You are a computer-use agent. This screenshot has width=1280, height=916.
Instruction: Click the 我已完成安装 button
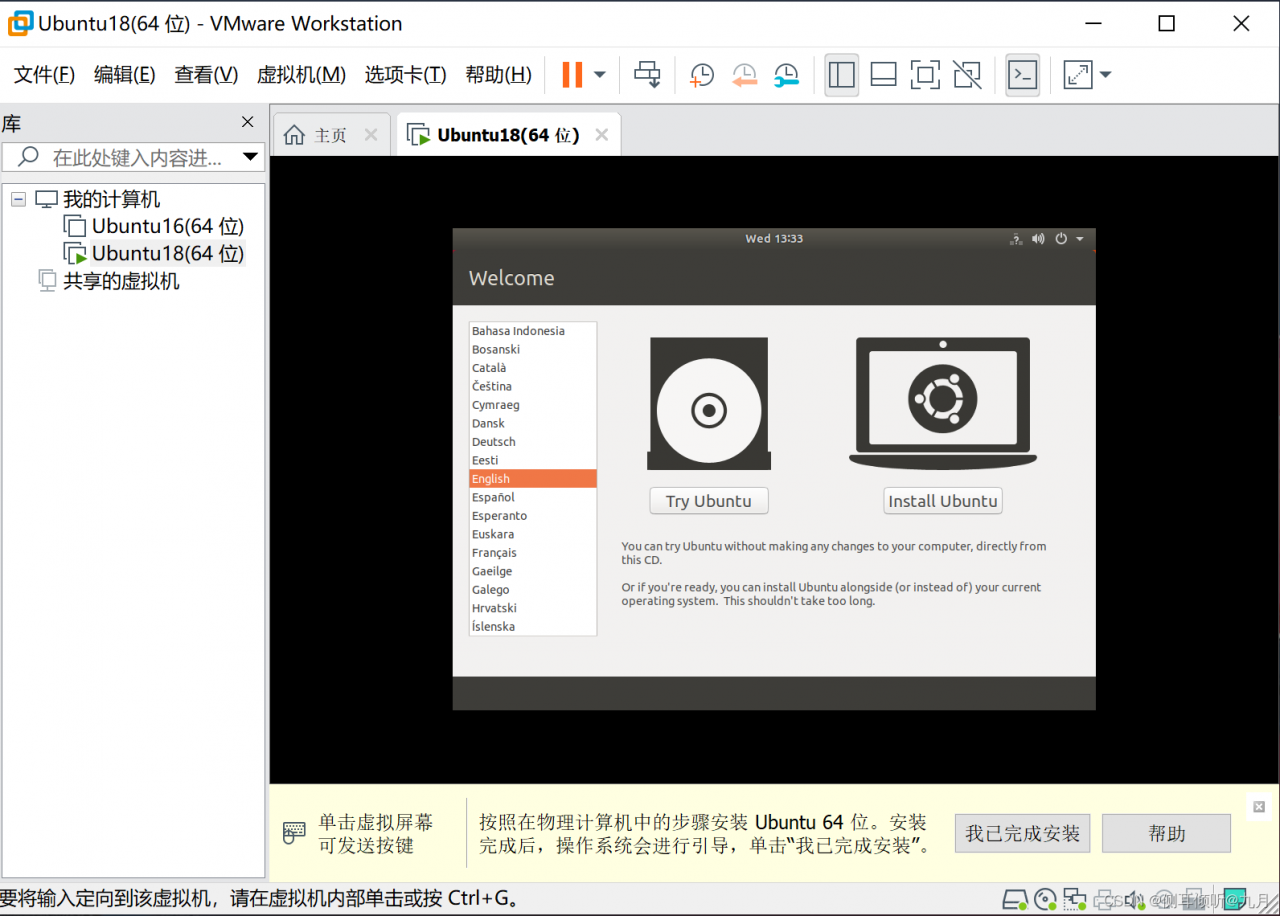pyautogui.click(x=1022, y=833)
